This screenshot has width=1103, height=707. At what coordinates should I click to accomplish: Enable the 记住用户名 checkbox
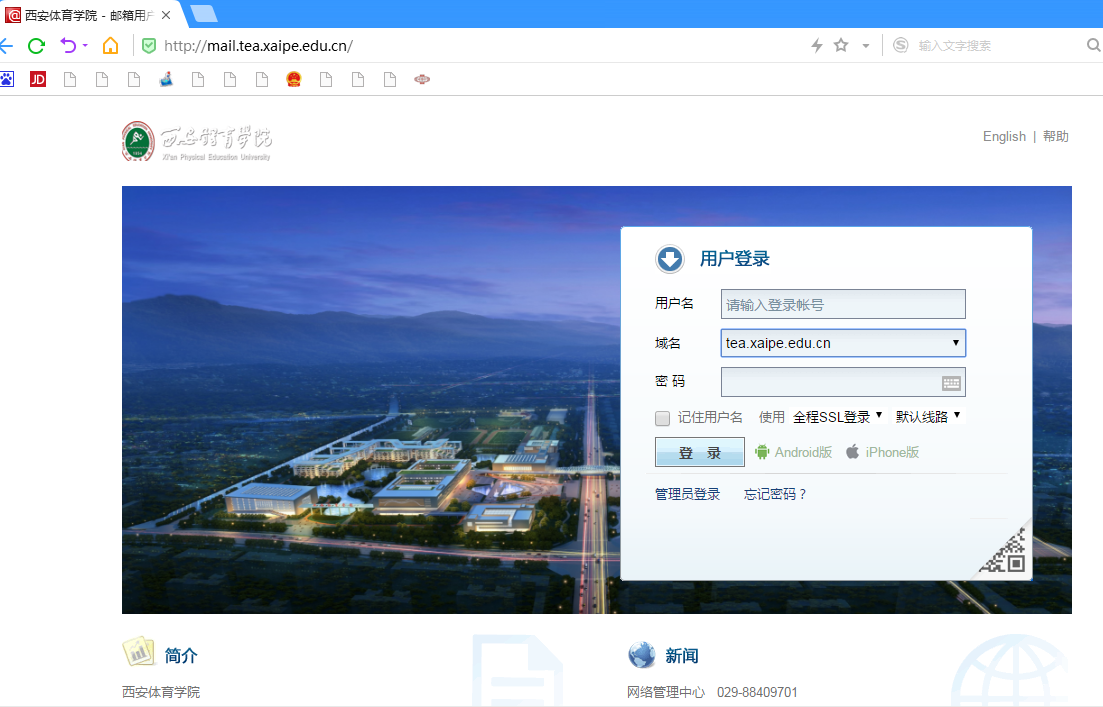(x=662, y=418)
